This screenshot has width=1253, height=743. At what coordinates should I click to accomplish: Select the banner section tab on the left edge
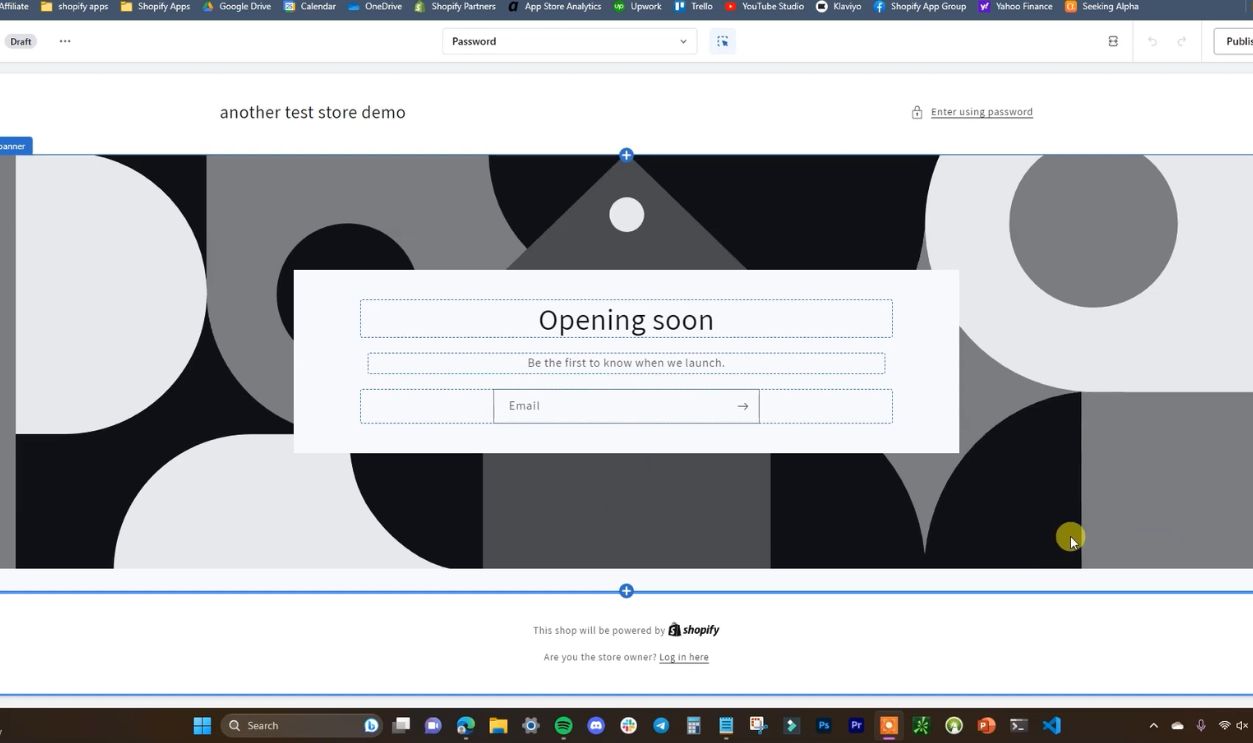12,145
